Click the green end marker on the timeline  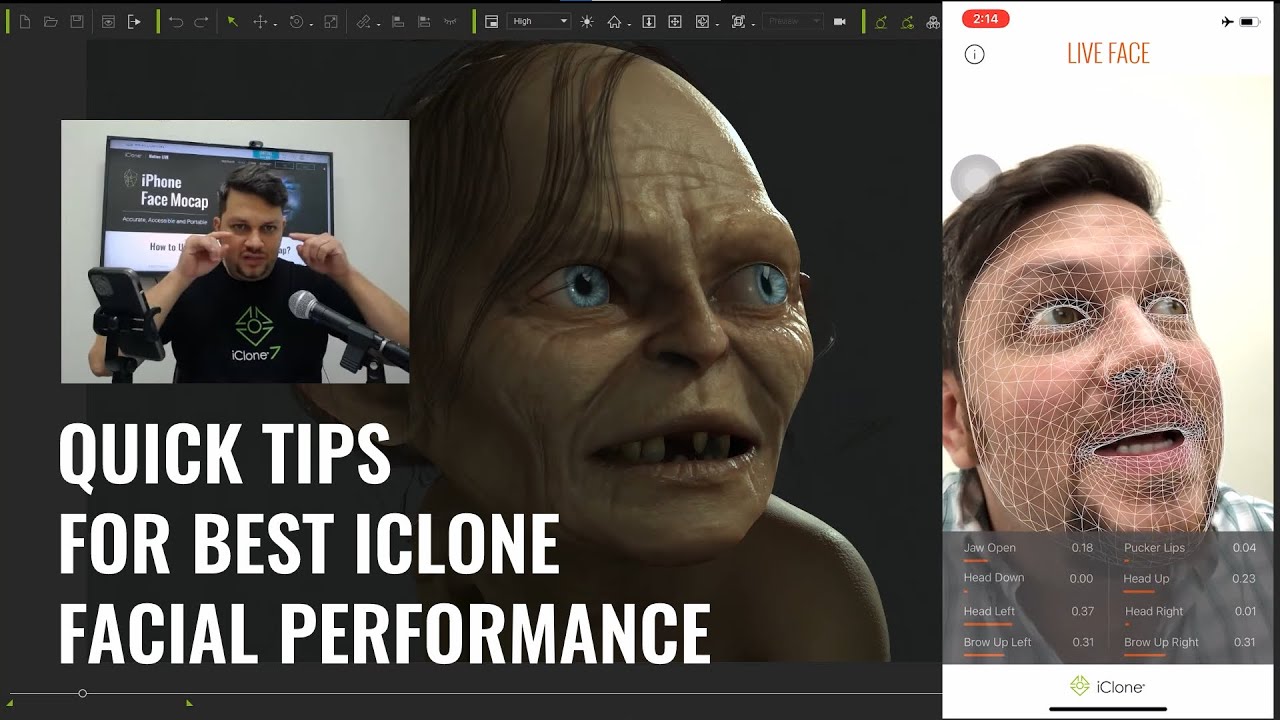pyautogui.click(x=188, y=703)
